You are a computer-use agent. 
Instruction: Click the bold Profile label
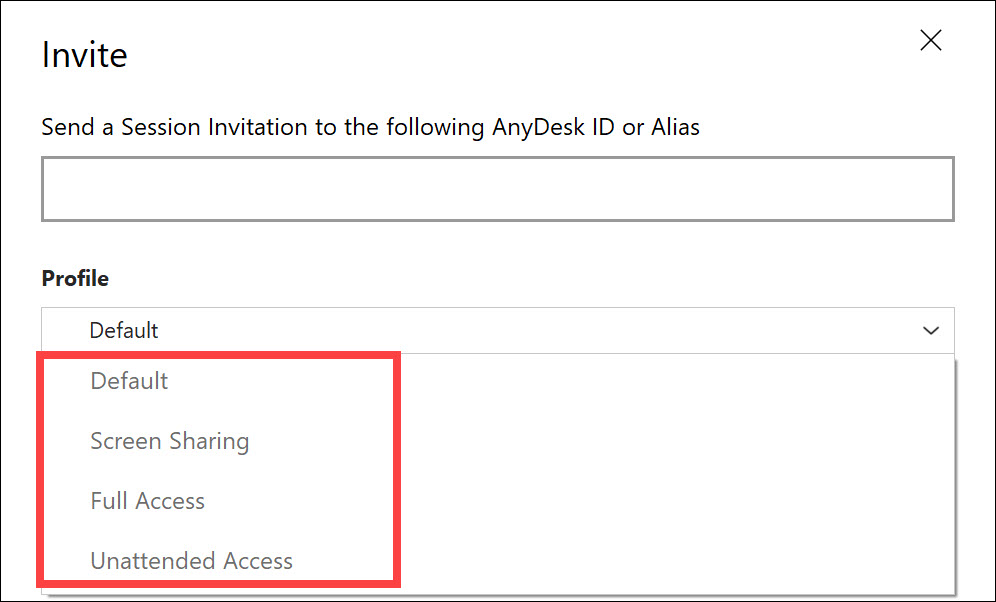click(x=75, y=279)
